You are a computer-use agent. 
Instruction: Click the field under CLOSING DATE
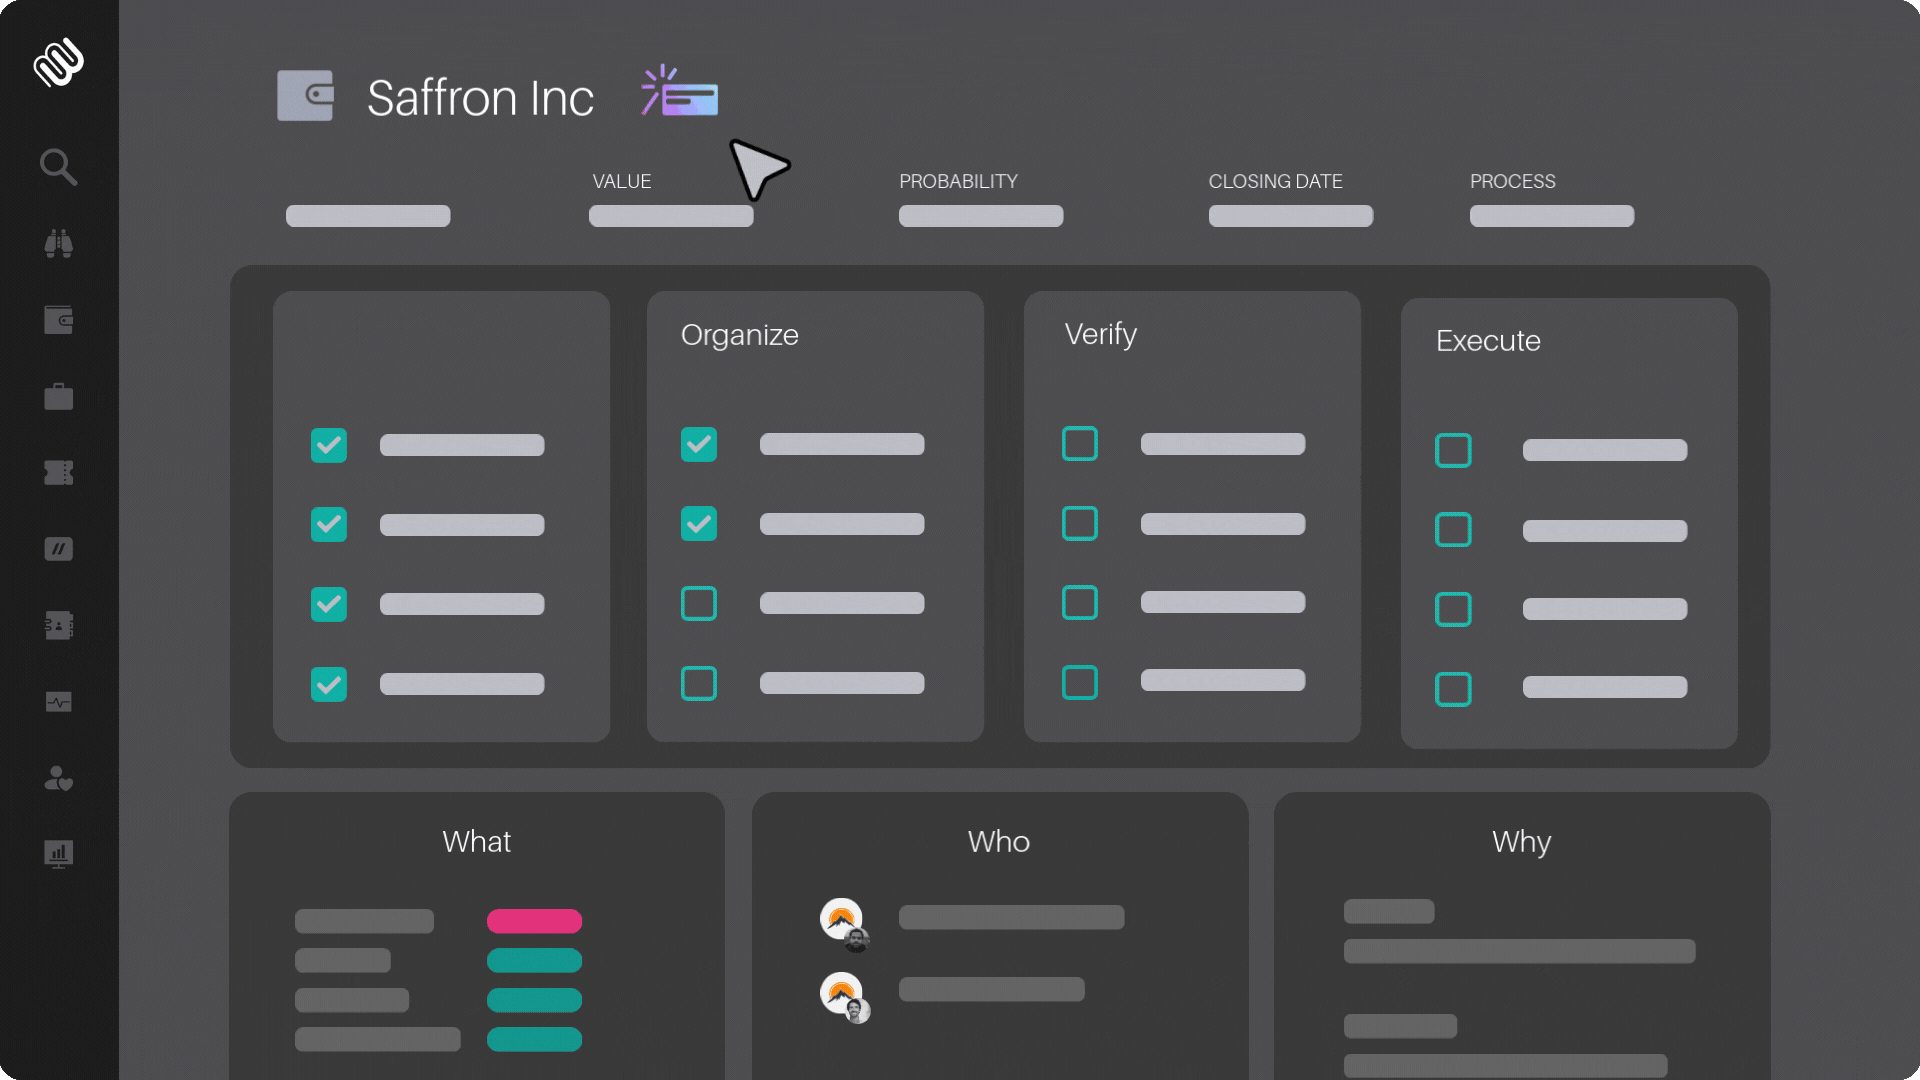1290,216
